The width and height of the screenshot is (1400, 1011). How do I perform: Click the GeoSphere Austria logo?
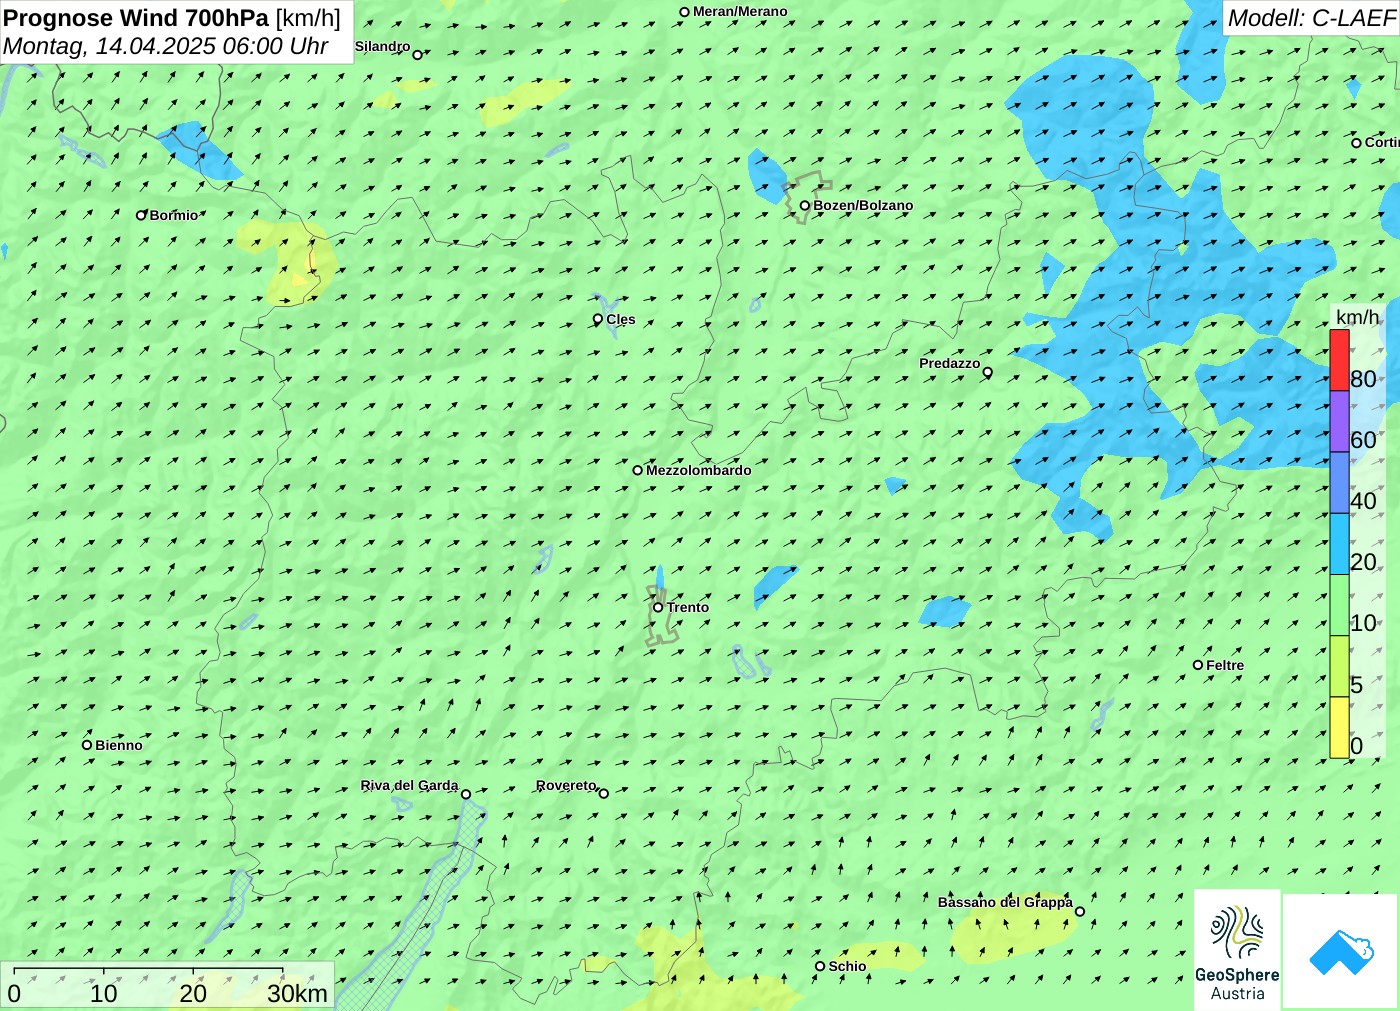point(1237,950)
